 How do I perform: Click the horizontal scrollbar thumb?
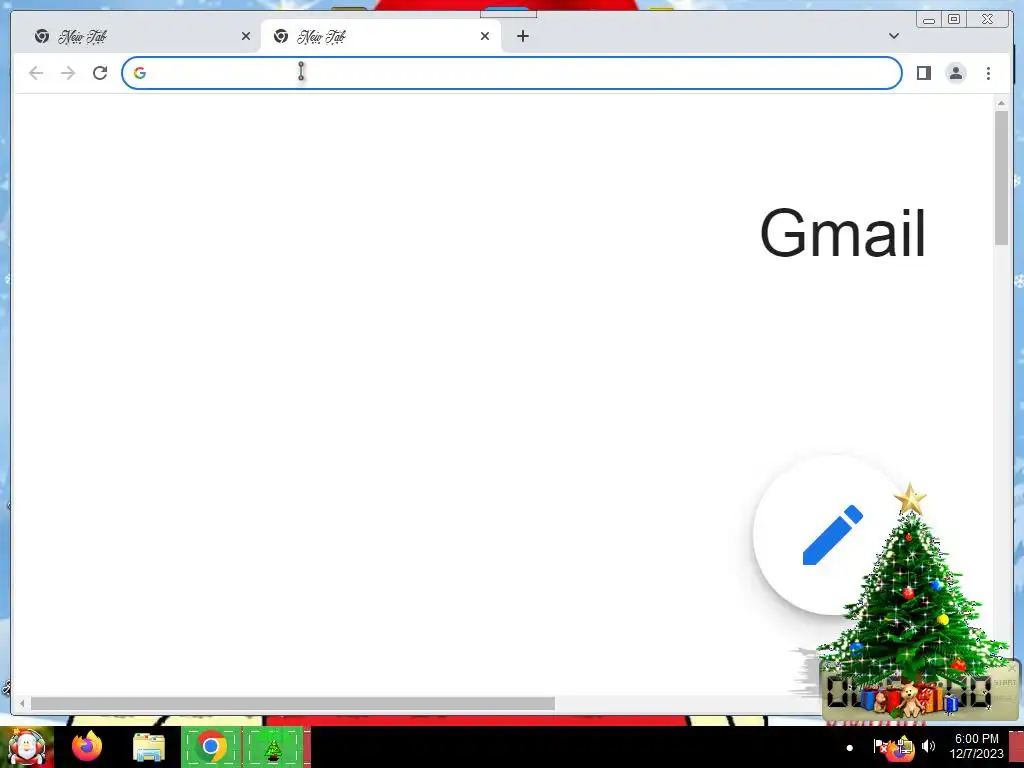pyautogui.click(x=293, y=703)
